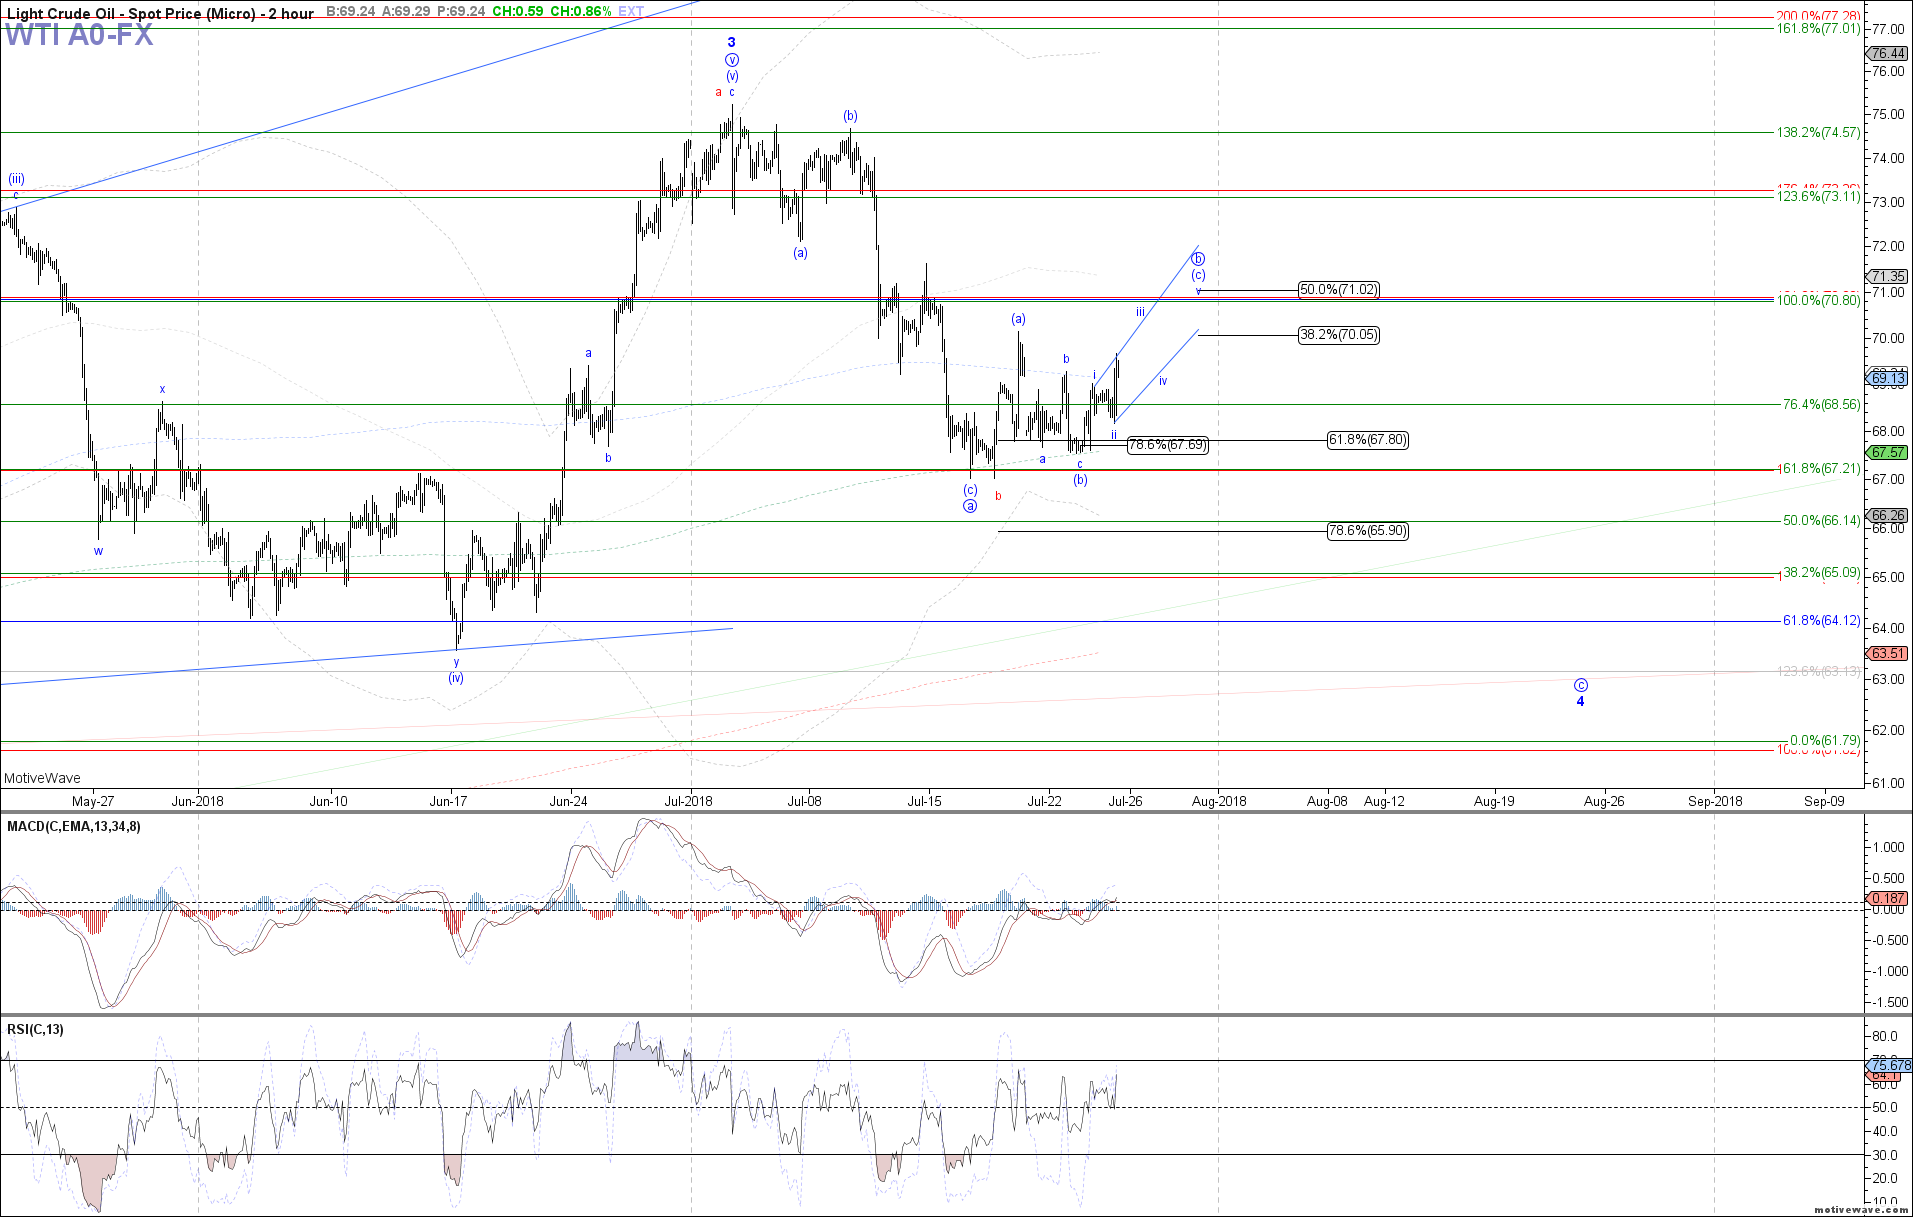Image resolution: width=1913 pixels, height=1217 pixels.
Task: Open the RSI(C,13) study label
Action: click(x=36, y=1029)
